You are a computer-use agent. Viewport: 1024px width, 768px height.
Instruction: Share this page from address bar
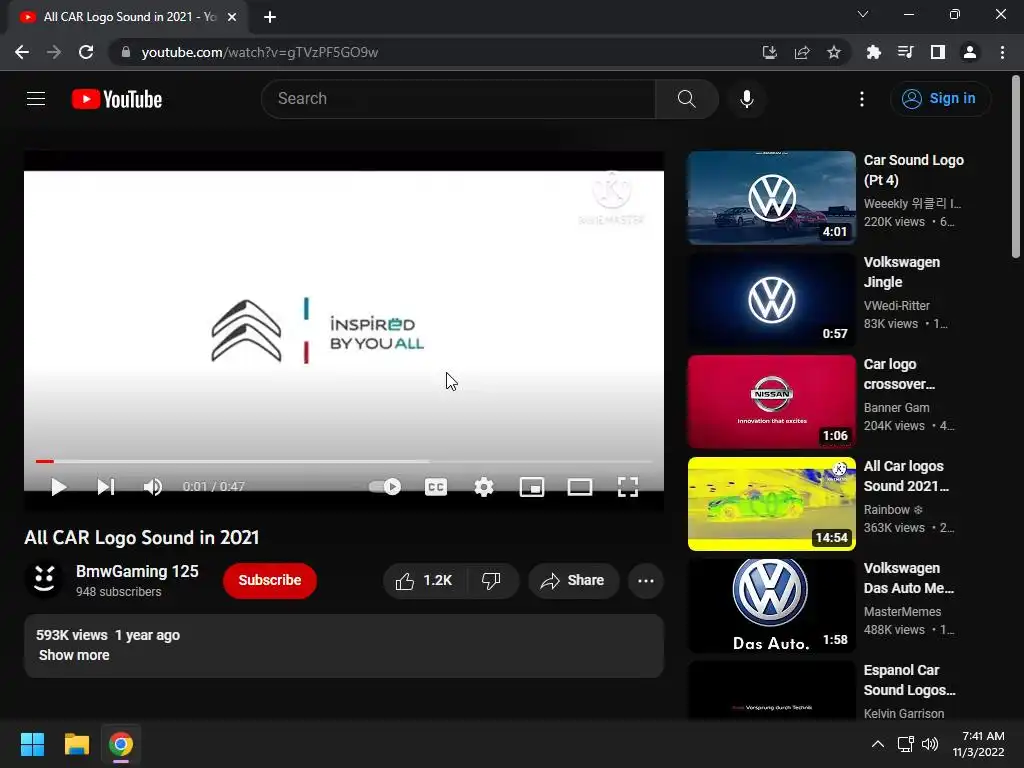[802, 52]
